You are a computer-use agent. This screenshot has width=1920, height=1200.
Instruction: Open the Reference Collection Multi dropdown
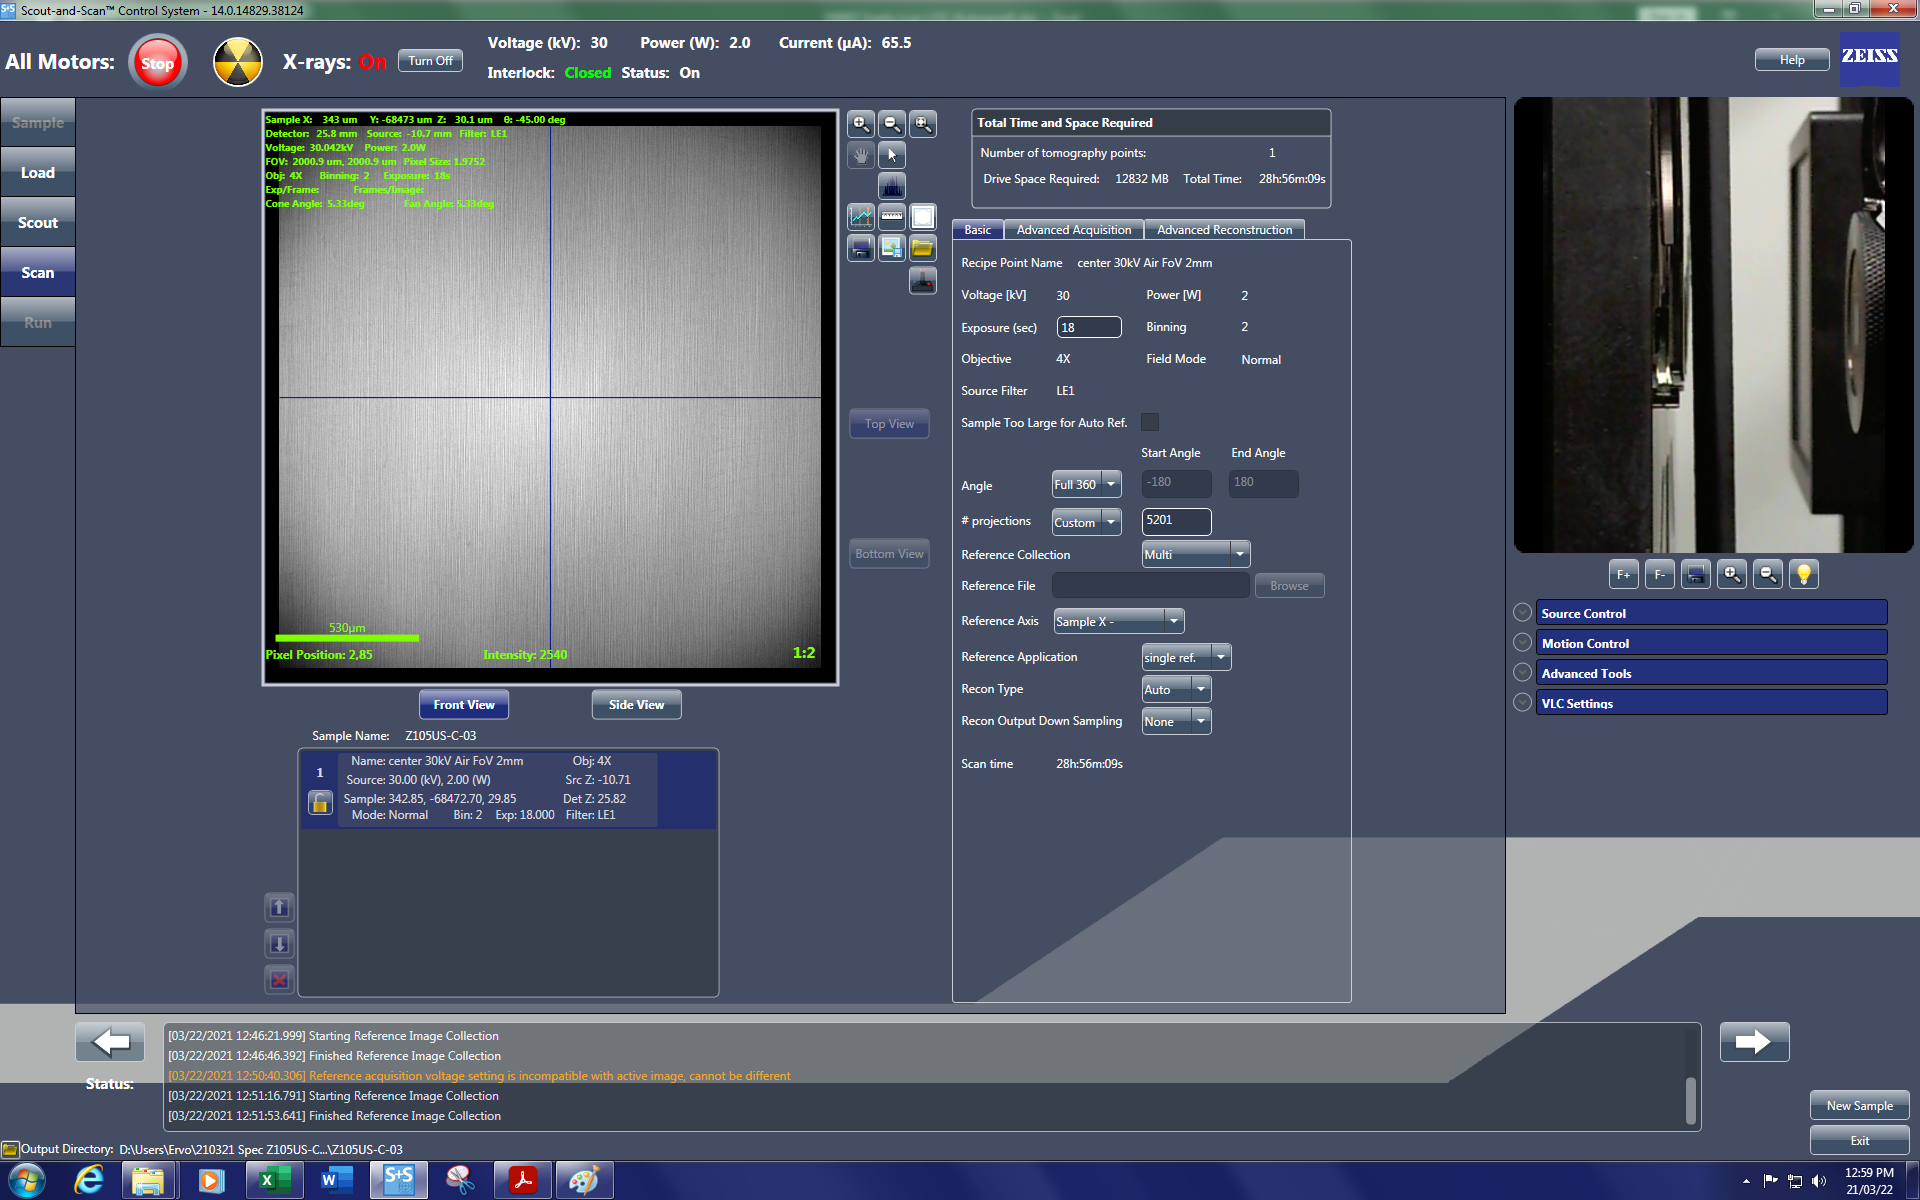pyautogui.click(x=1239, y=554)
